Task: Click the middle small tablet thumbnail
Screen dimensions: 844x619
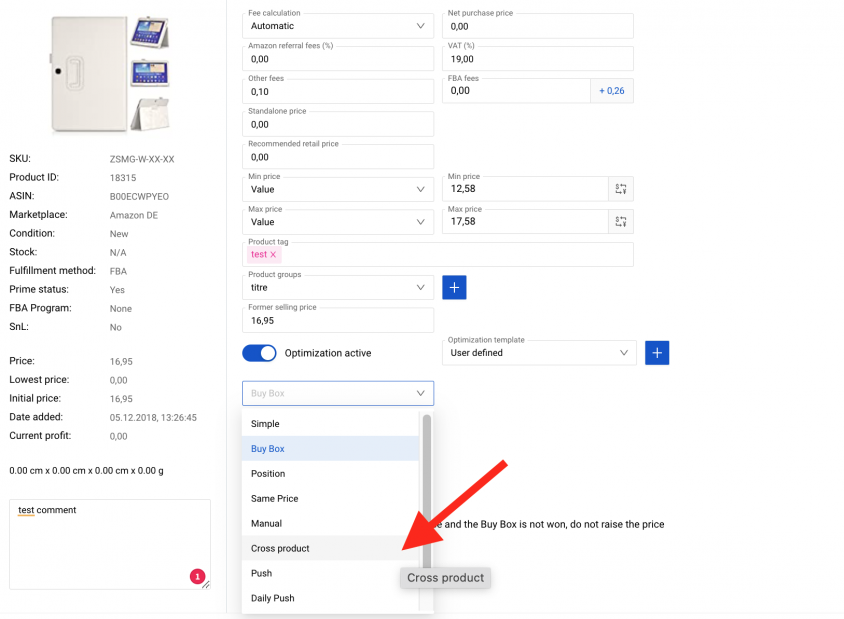Action: click(150, 74)
